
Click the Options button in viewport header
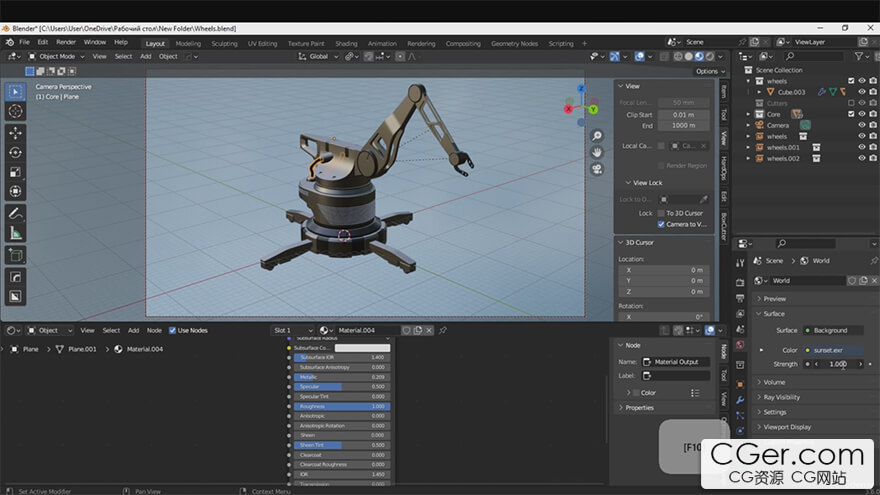[x=707, y=71]
